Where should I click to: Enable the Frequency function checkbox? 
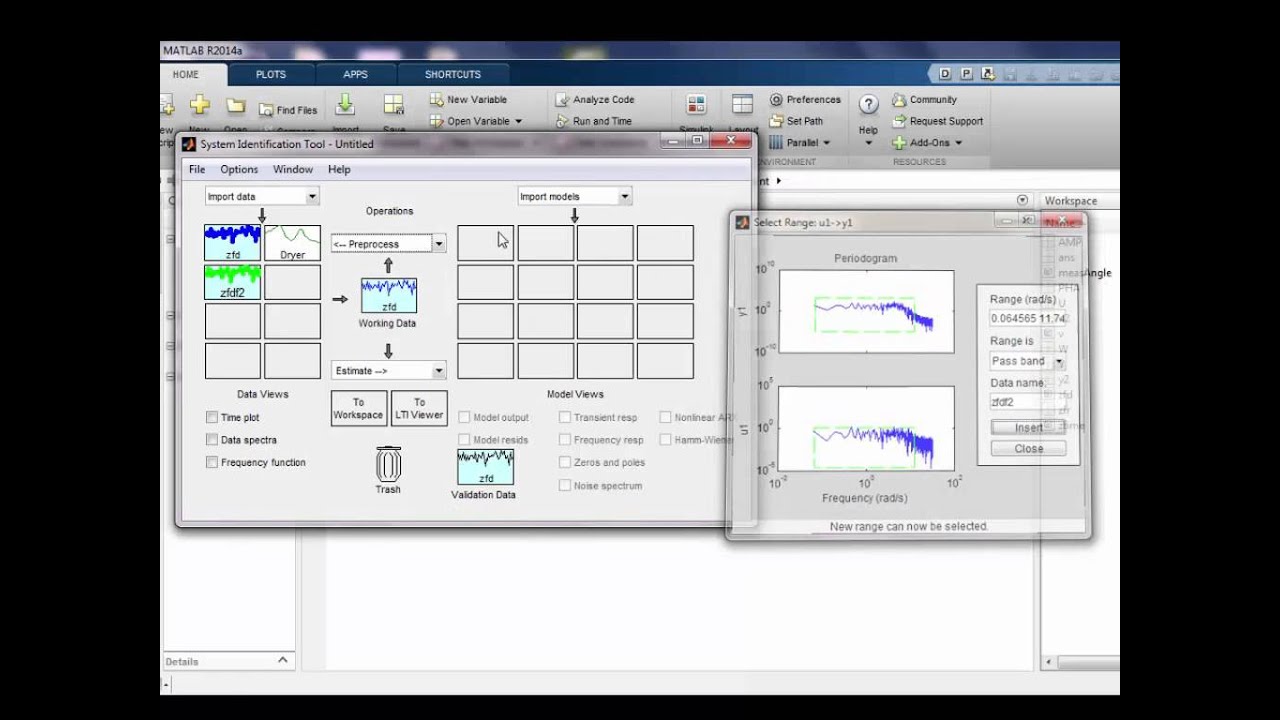coord(212,462)
